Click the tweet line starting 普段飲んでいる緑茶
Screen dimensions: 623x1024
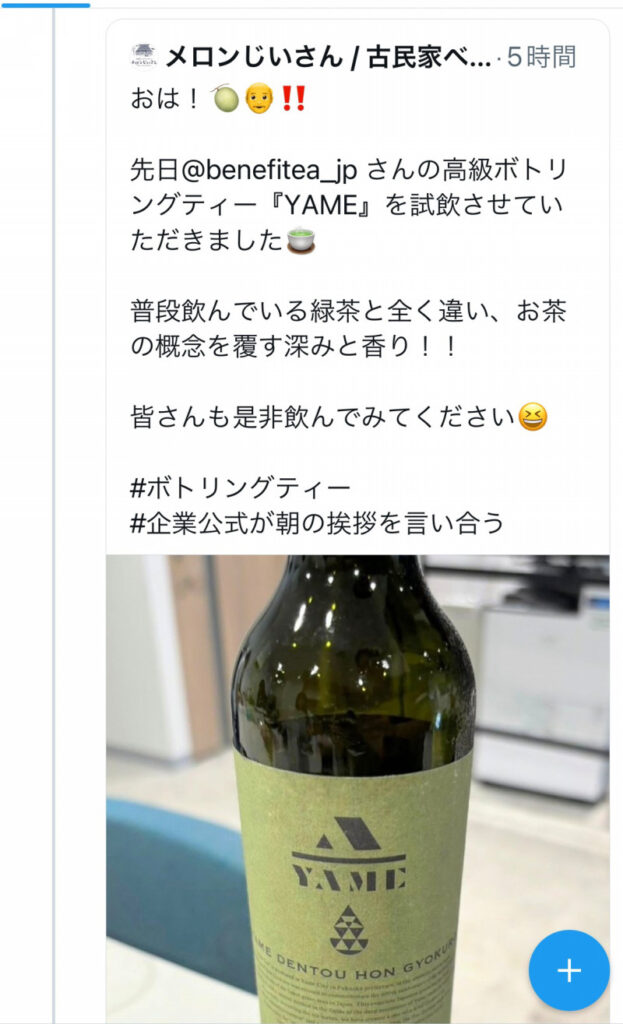[348, 311]
